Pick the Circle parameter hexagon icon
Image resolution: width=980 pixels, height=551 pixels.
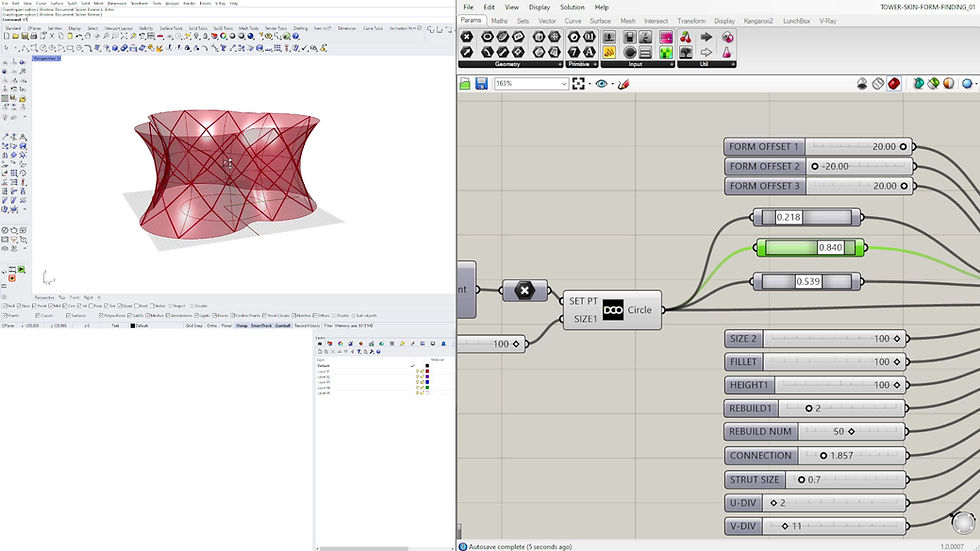(488, 37)
